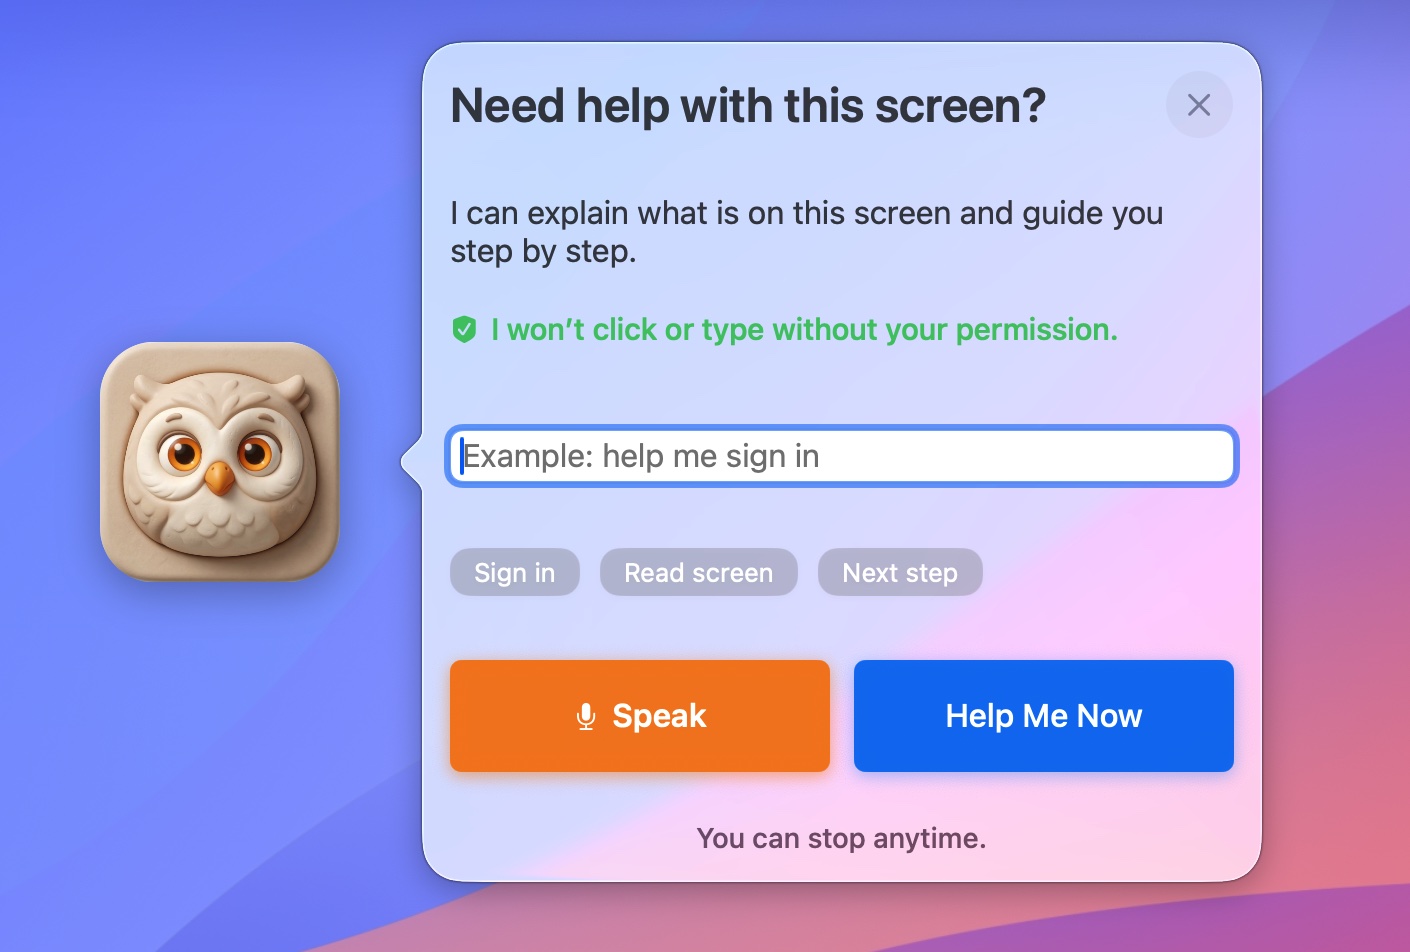Start voice input with the Speak button

click(x=640, y=716)
